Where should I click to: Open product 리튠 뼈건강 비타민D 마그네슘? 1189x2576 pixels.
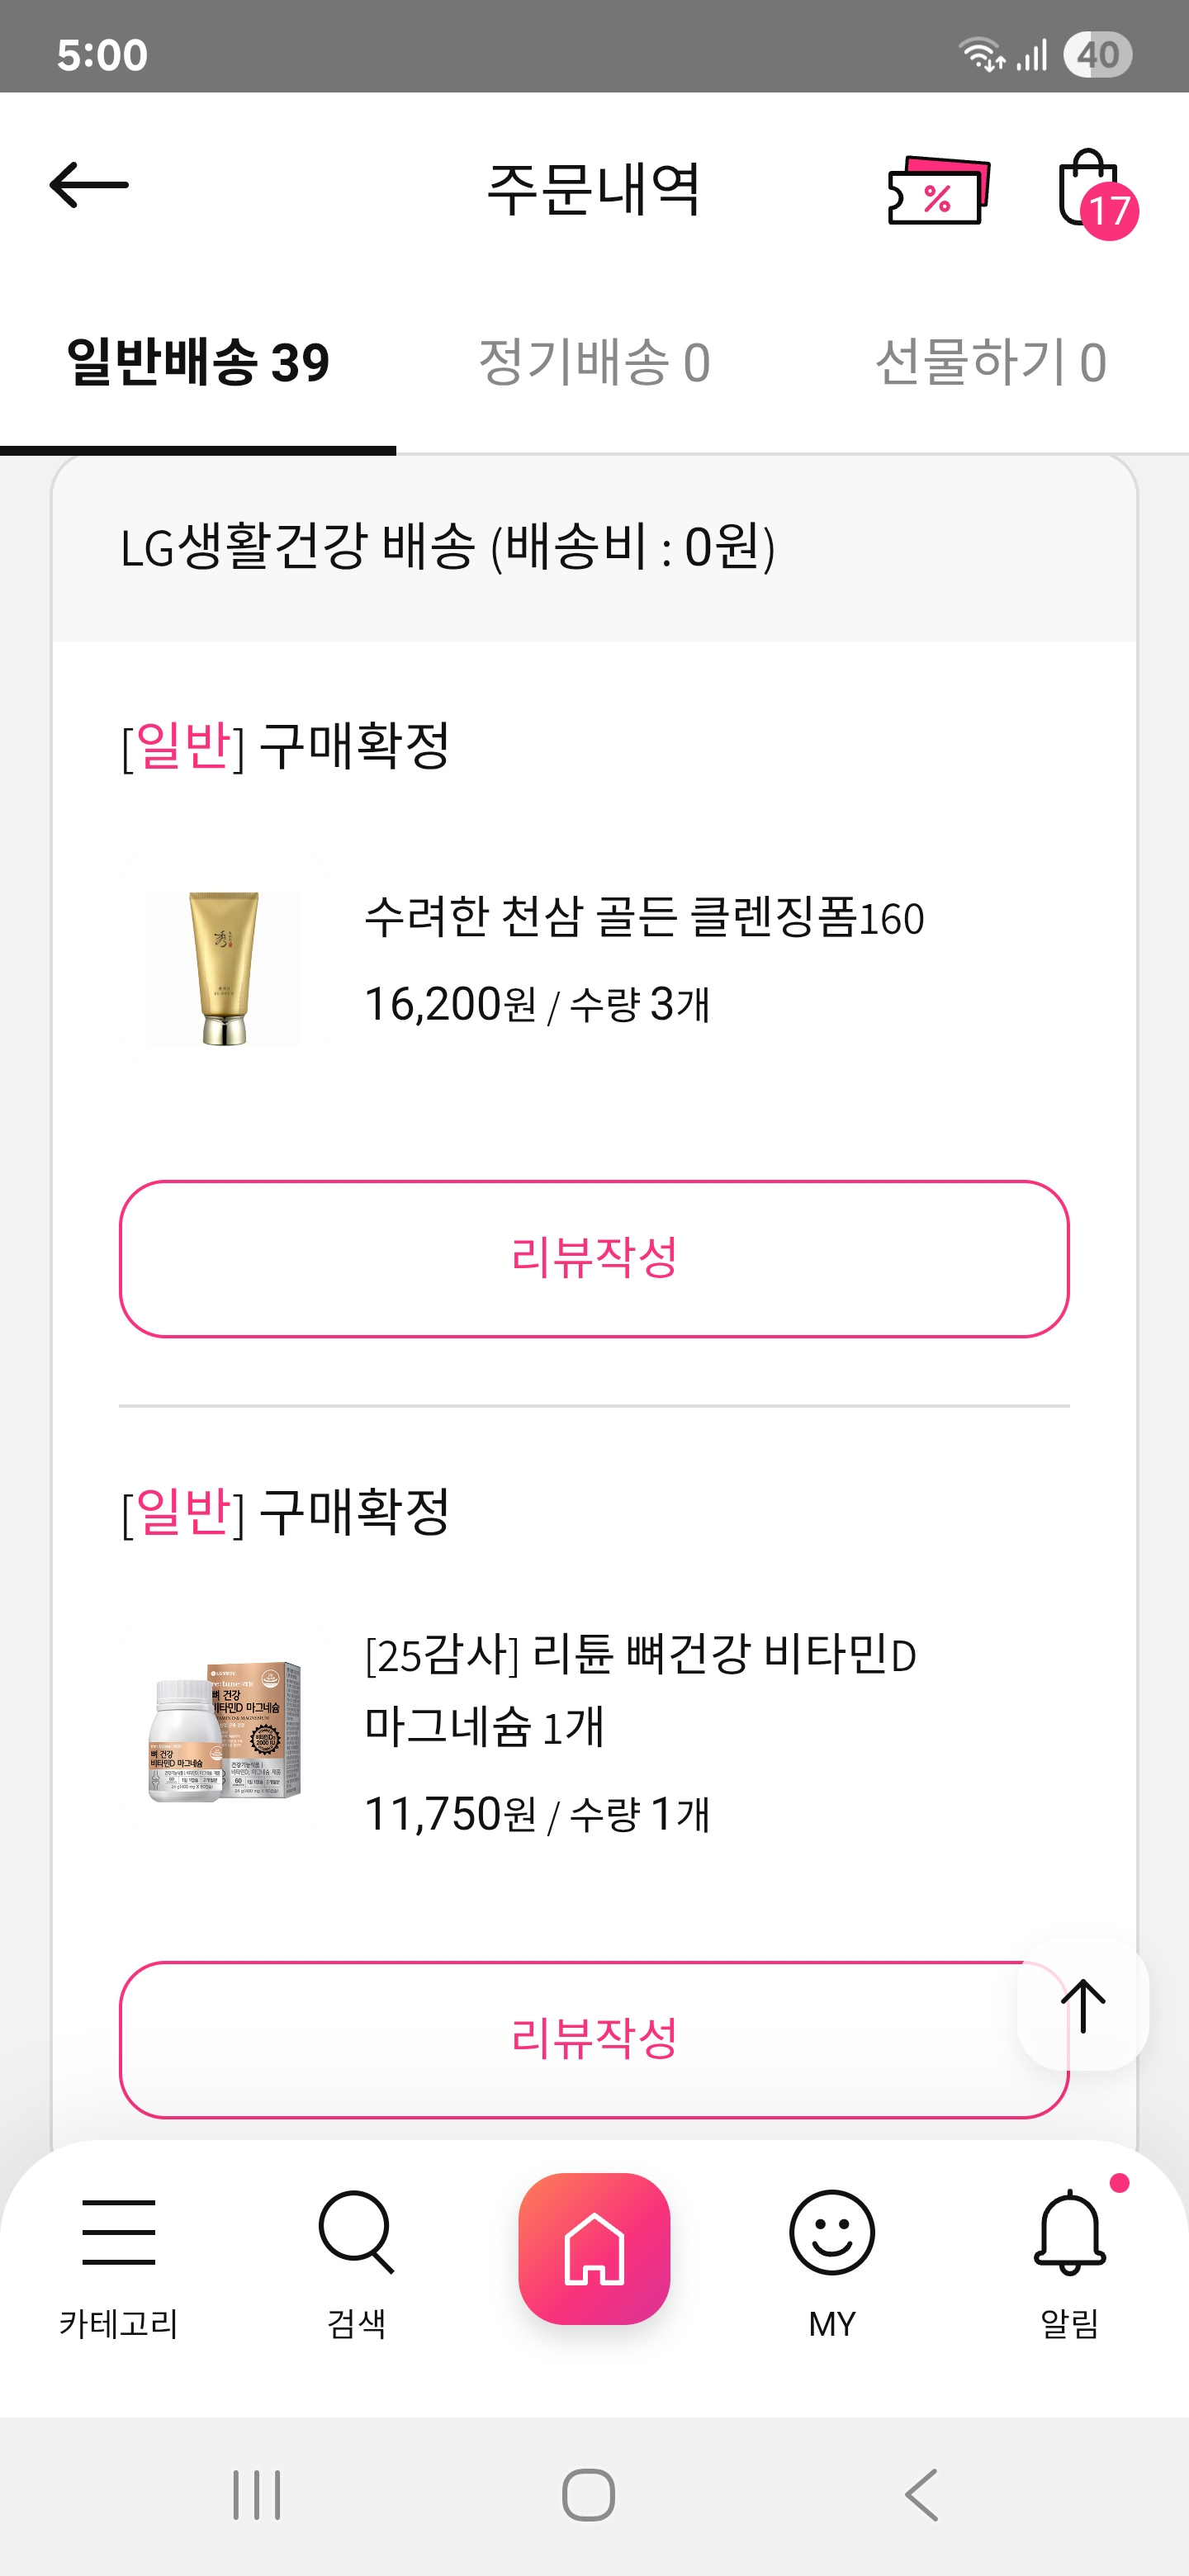pos(639,1689)
